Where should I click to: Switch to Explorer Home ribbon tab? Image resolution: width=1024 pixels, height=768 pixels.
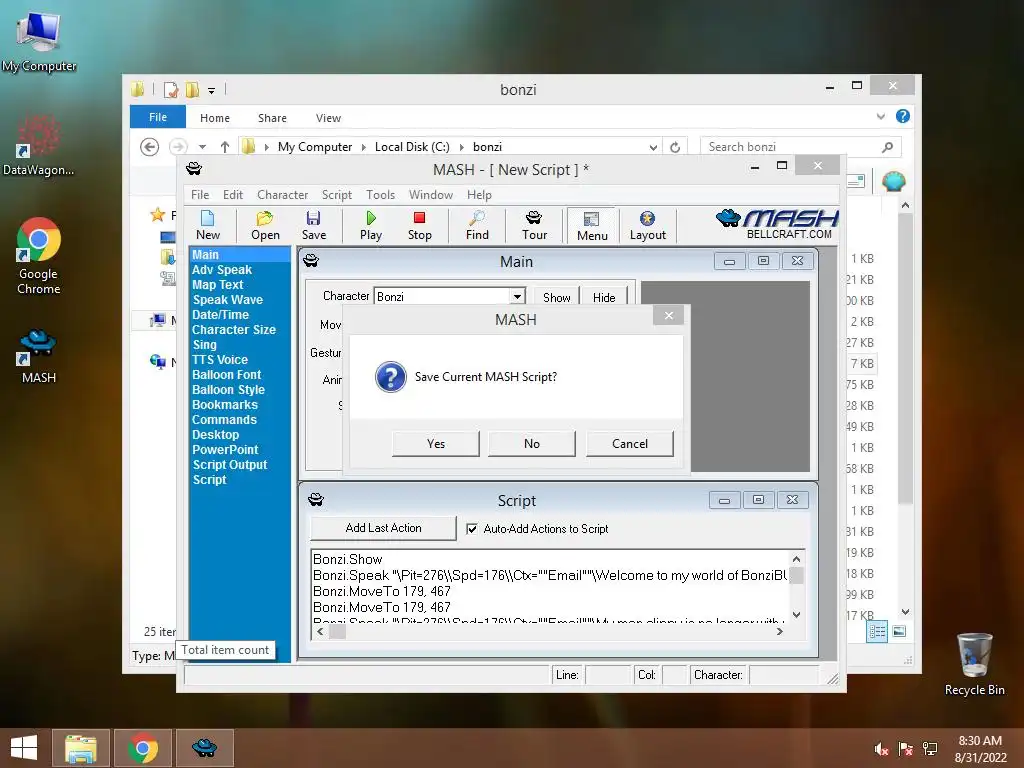tap(215, 118)
